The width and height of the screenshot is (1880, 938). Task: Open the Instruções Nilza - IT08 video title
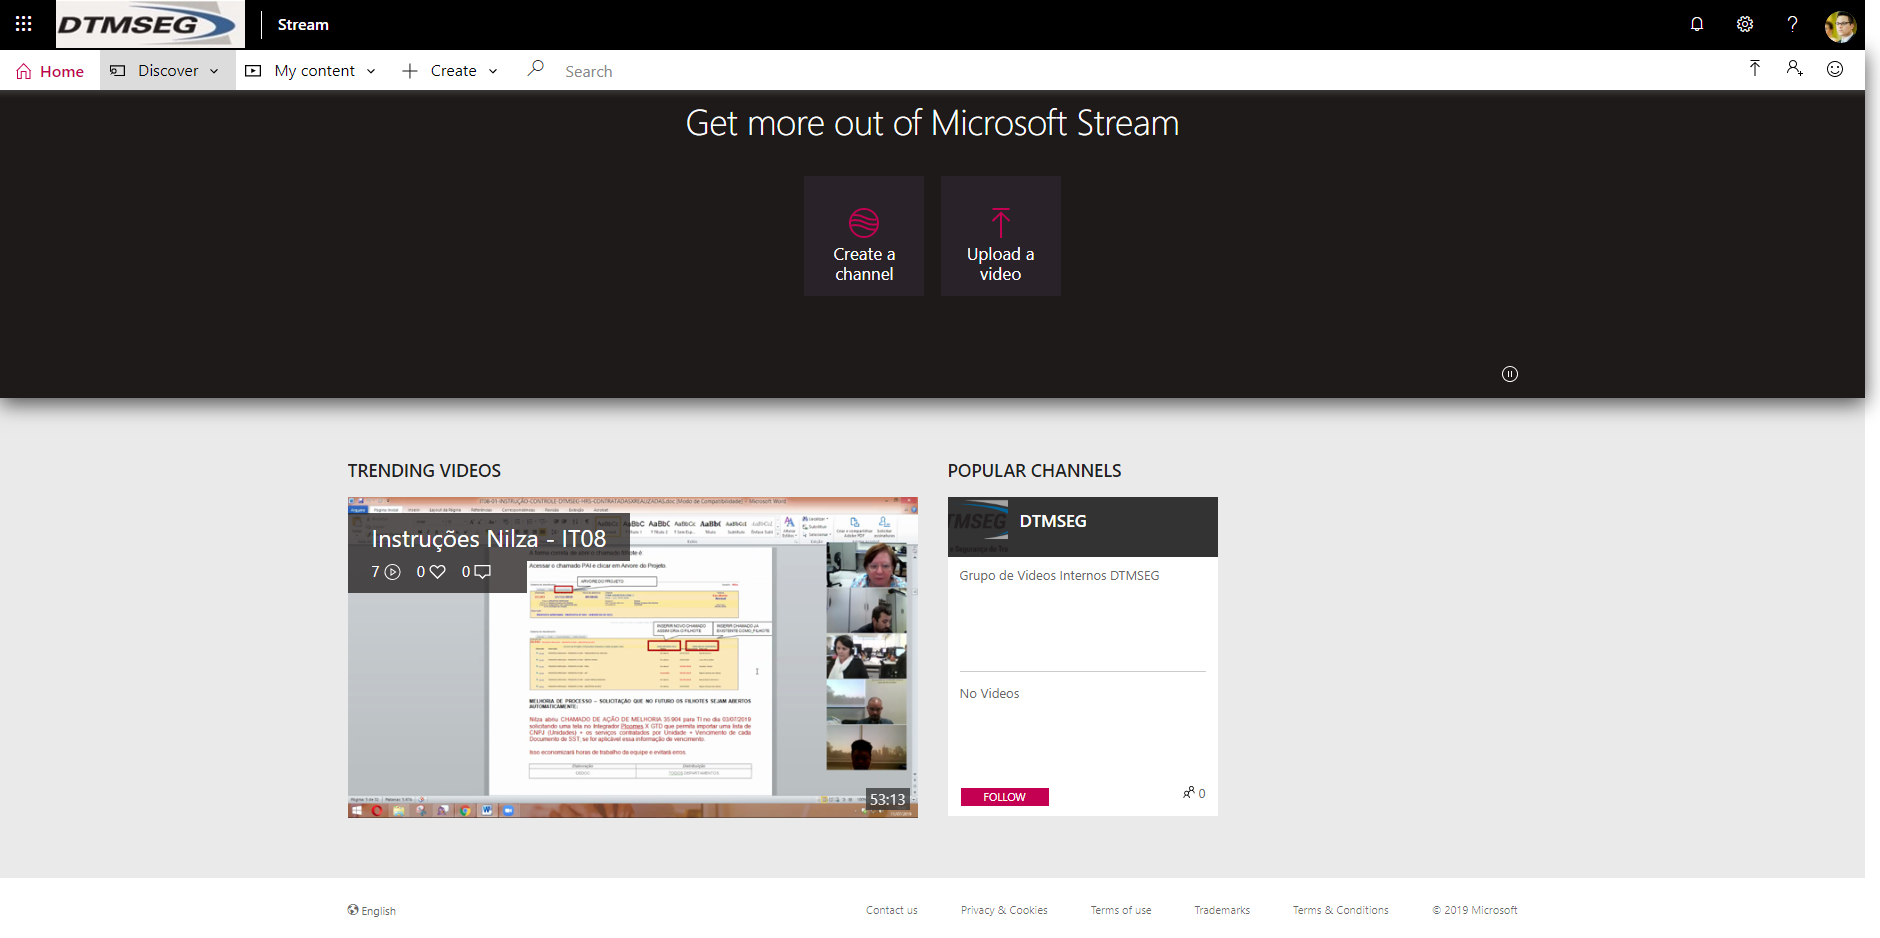pos(489,539)
